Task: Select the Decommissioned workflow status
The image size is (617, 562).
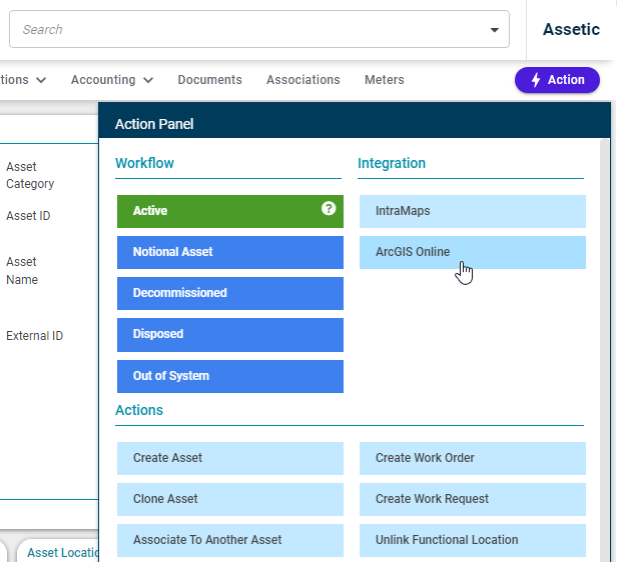Action: click(230, 293)
